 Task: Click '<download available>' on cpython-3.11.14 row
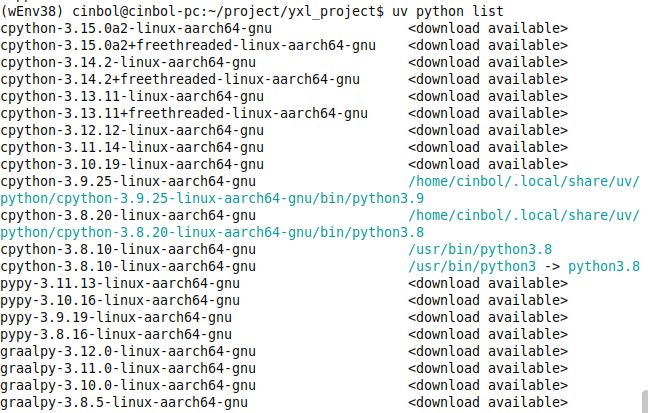tap(488, 147)
